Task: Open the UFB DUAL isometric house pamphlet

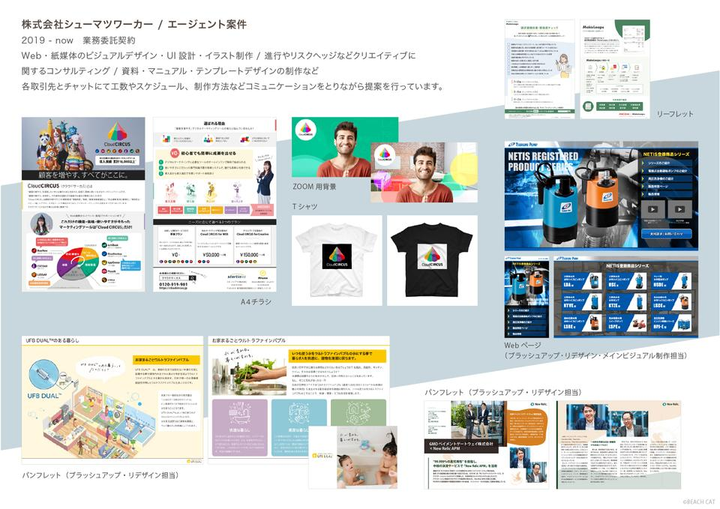Action: (x=112, y=400)
